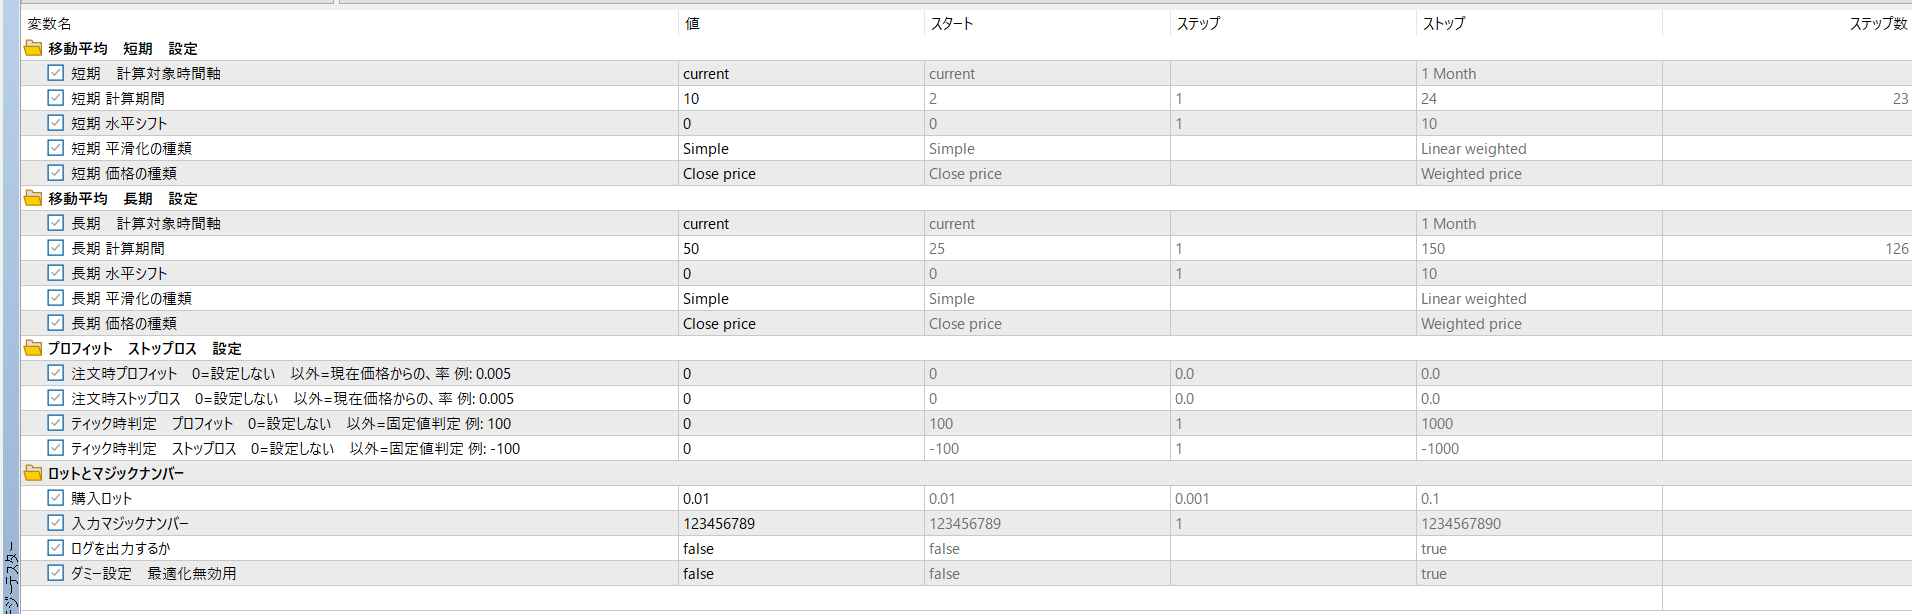Click the プロフィット ストップロス 設定 folder icon
Image resolution: width=1912 pixels, height=614 pixels.
pos(33,348)
